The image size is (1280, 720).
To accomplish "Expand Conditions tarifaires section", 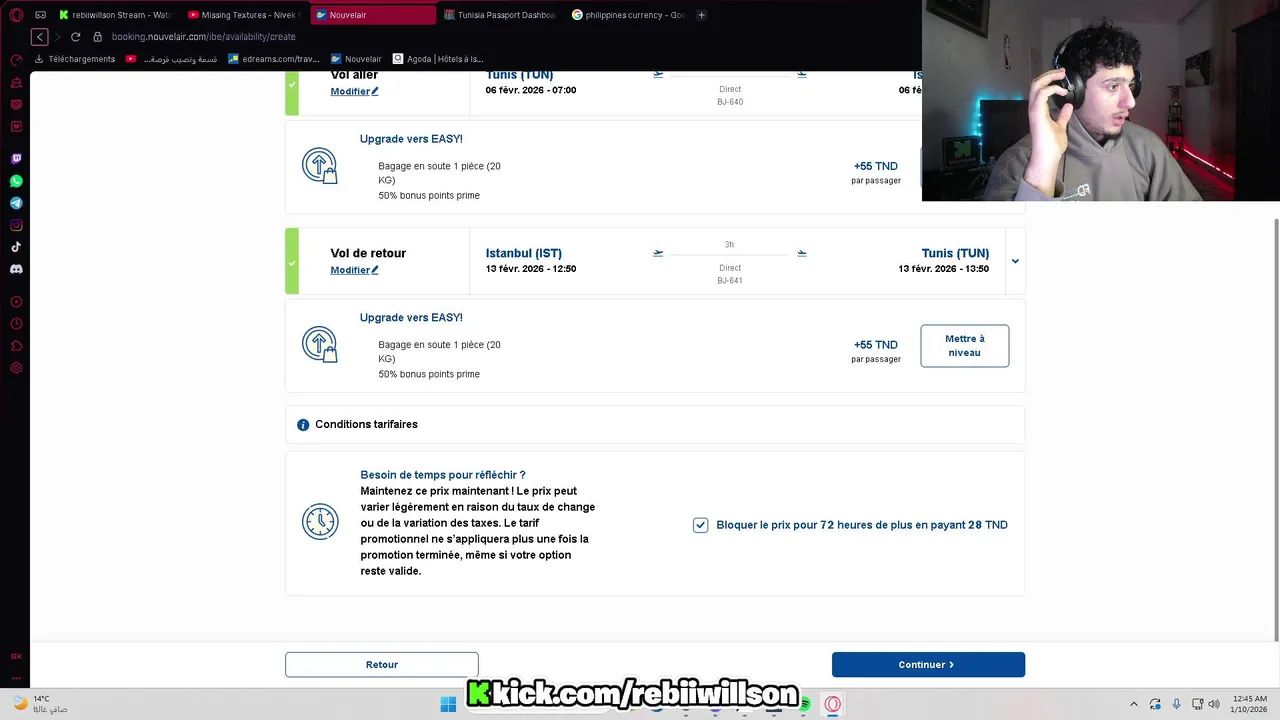I will (655, 425).
